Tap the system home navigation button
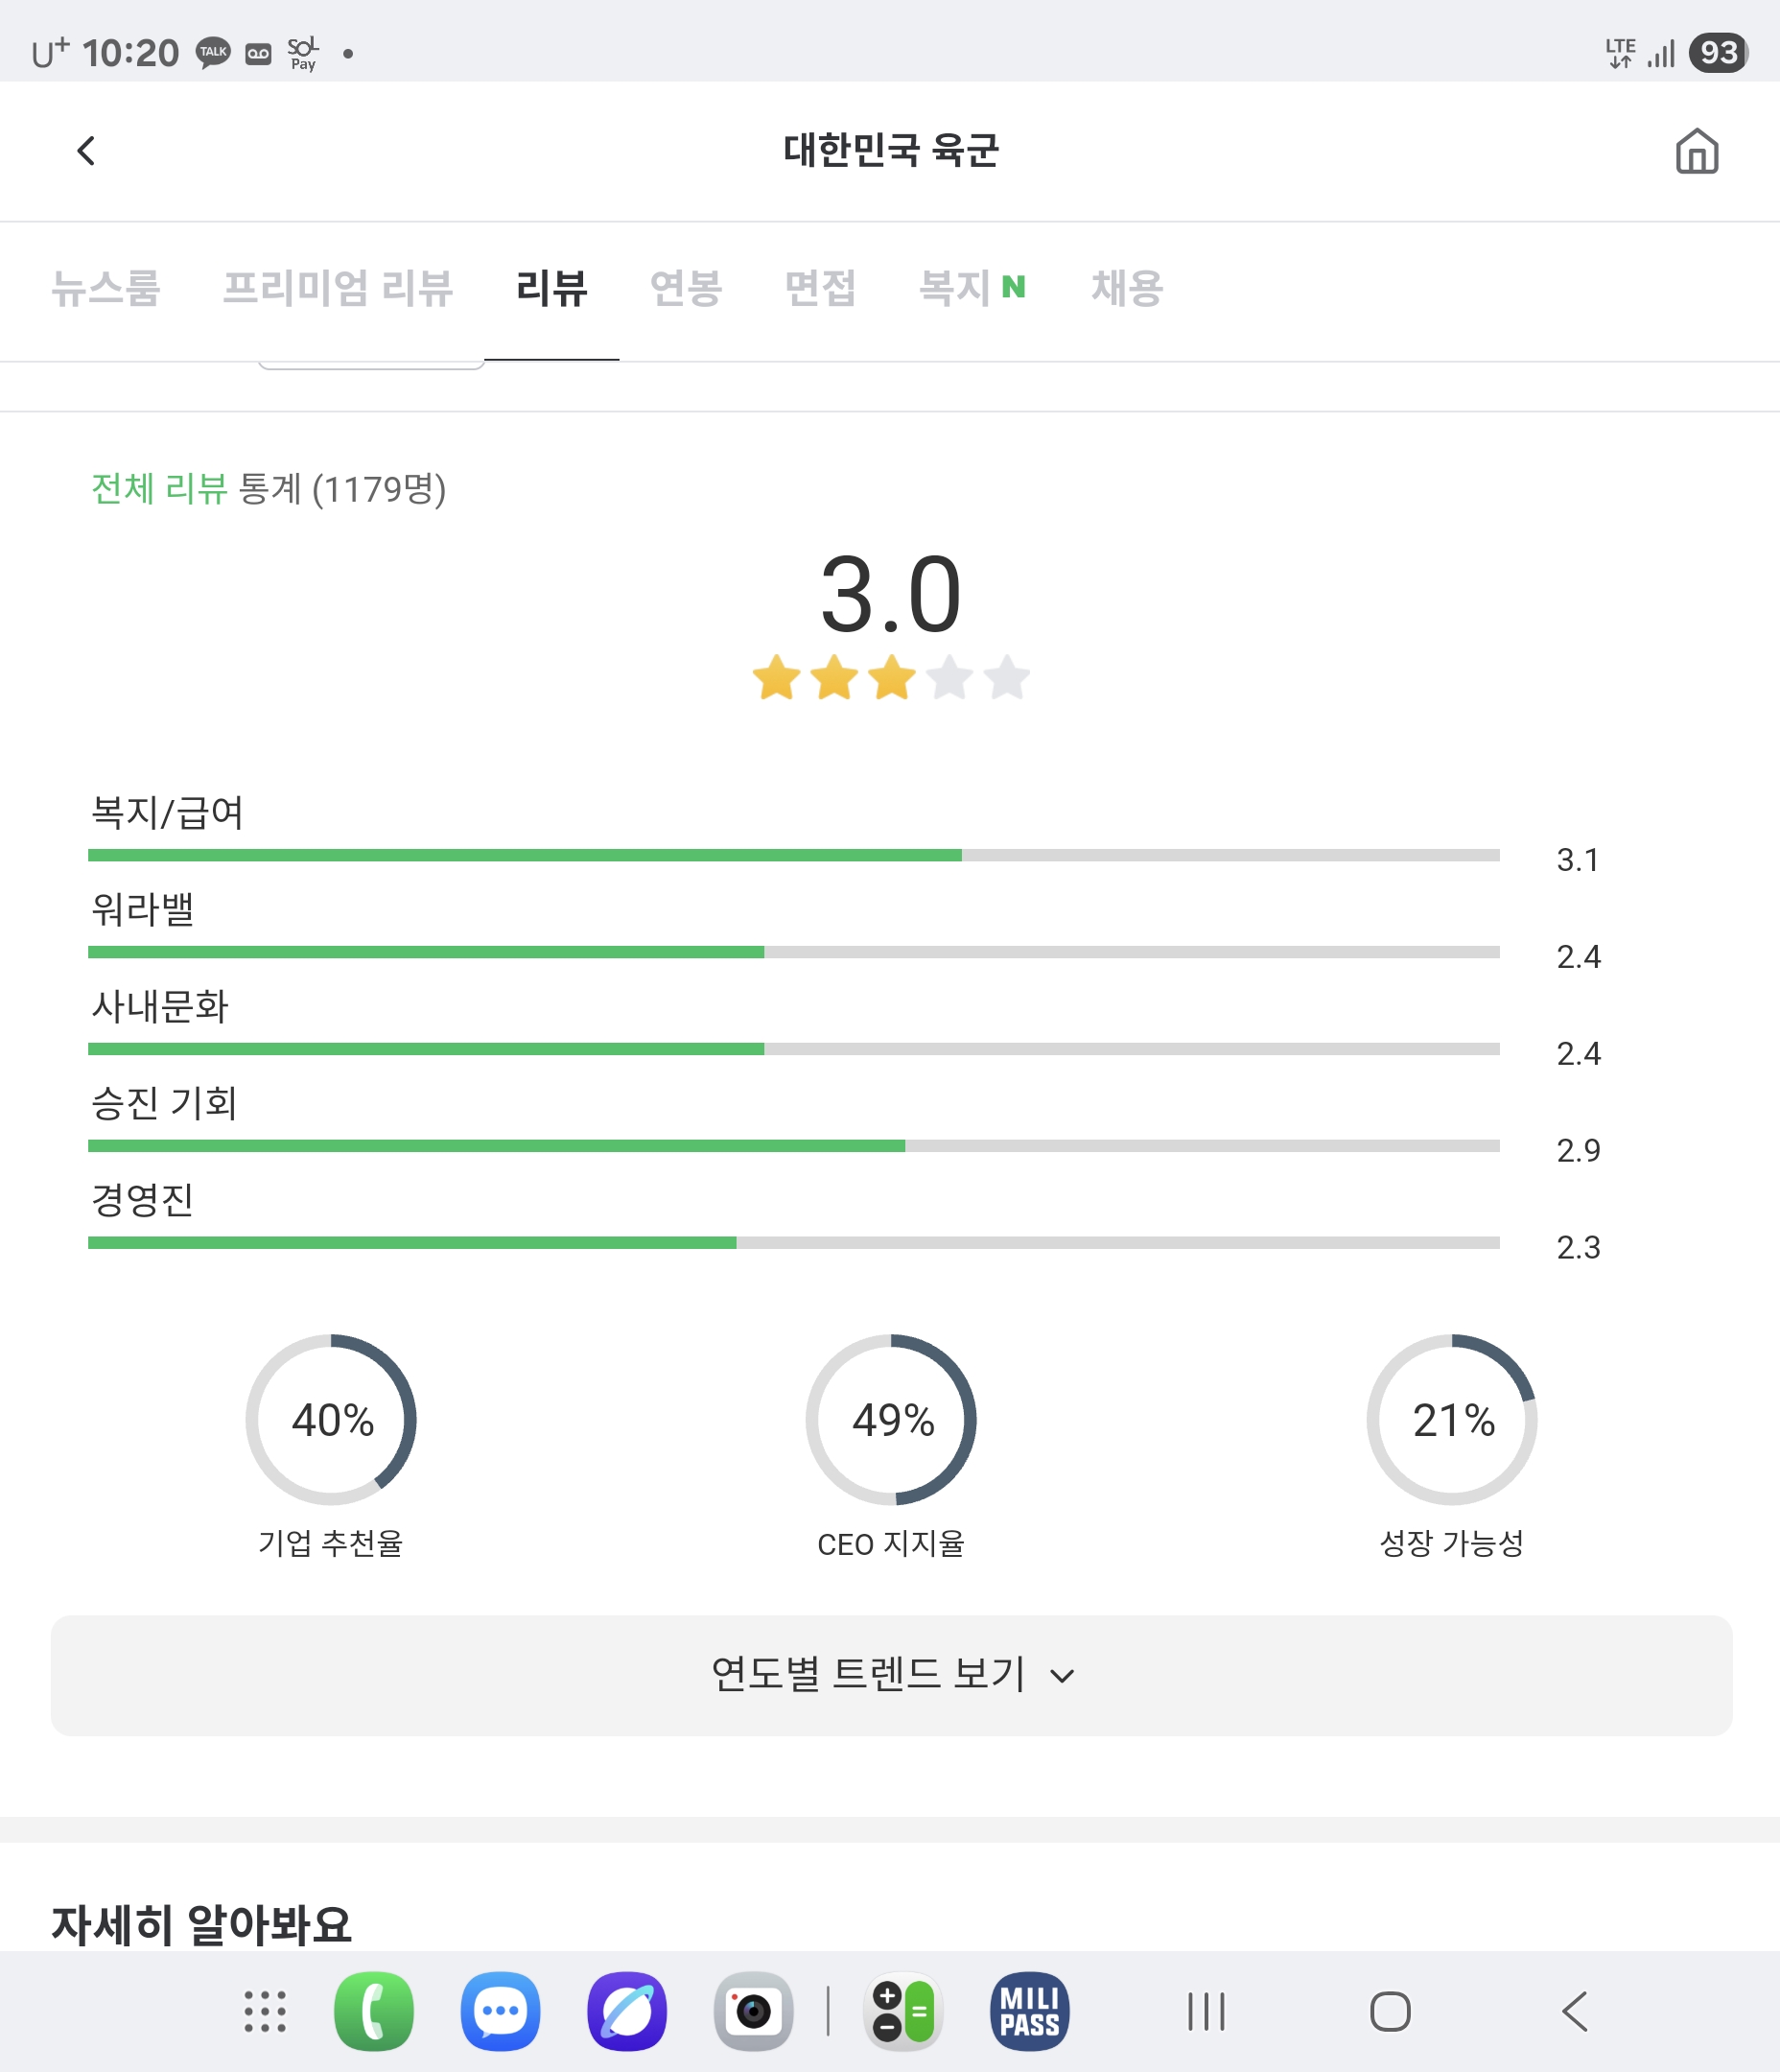 [x=1390, y=2011]
